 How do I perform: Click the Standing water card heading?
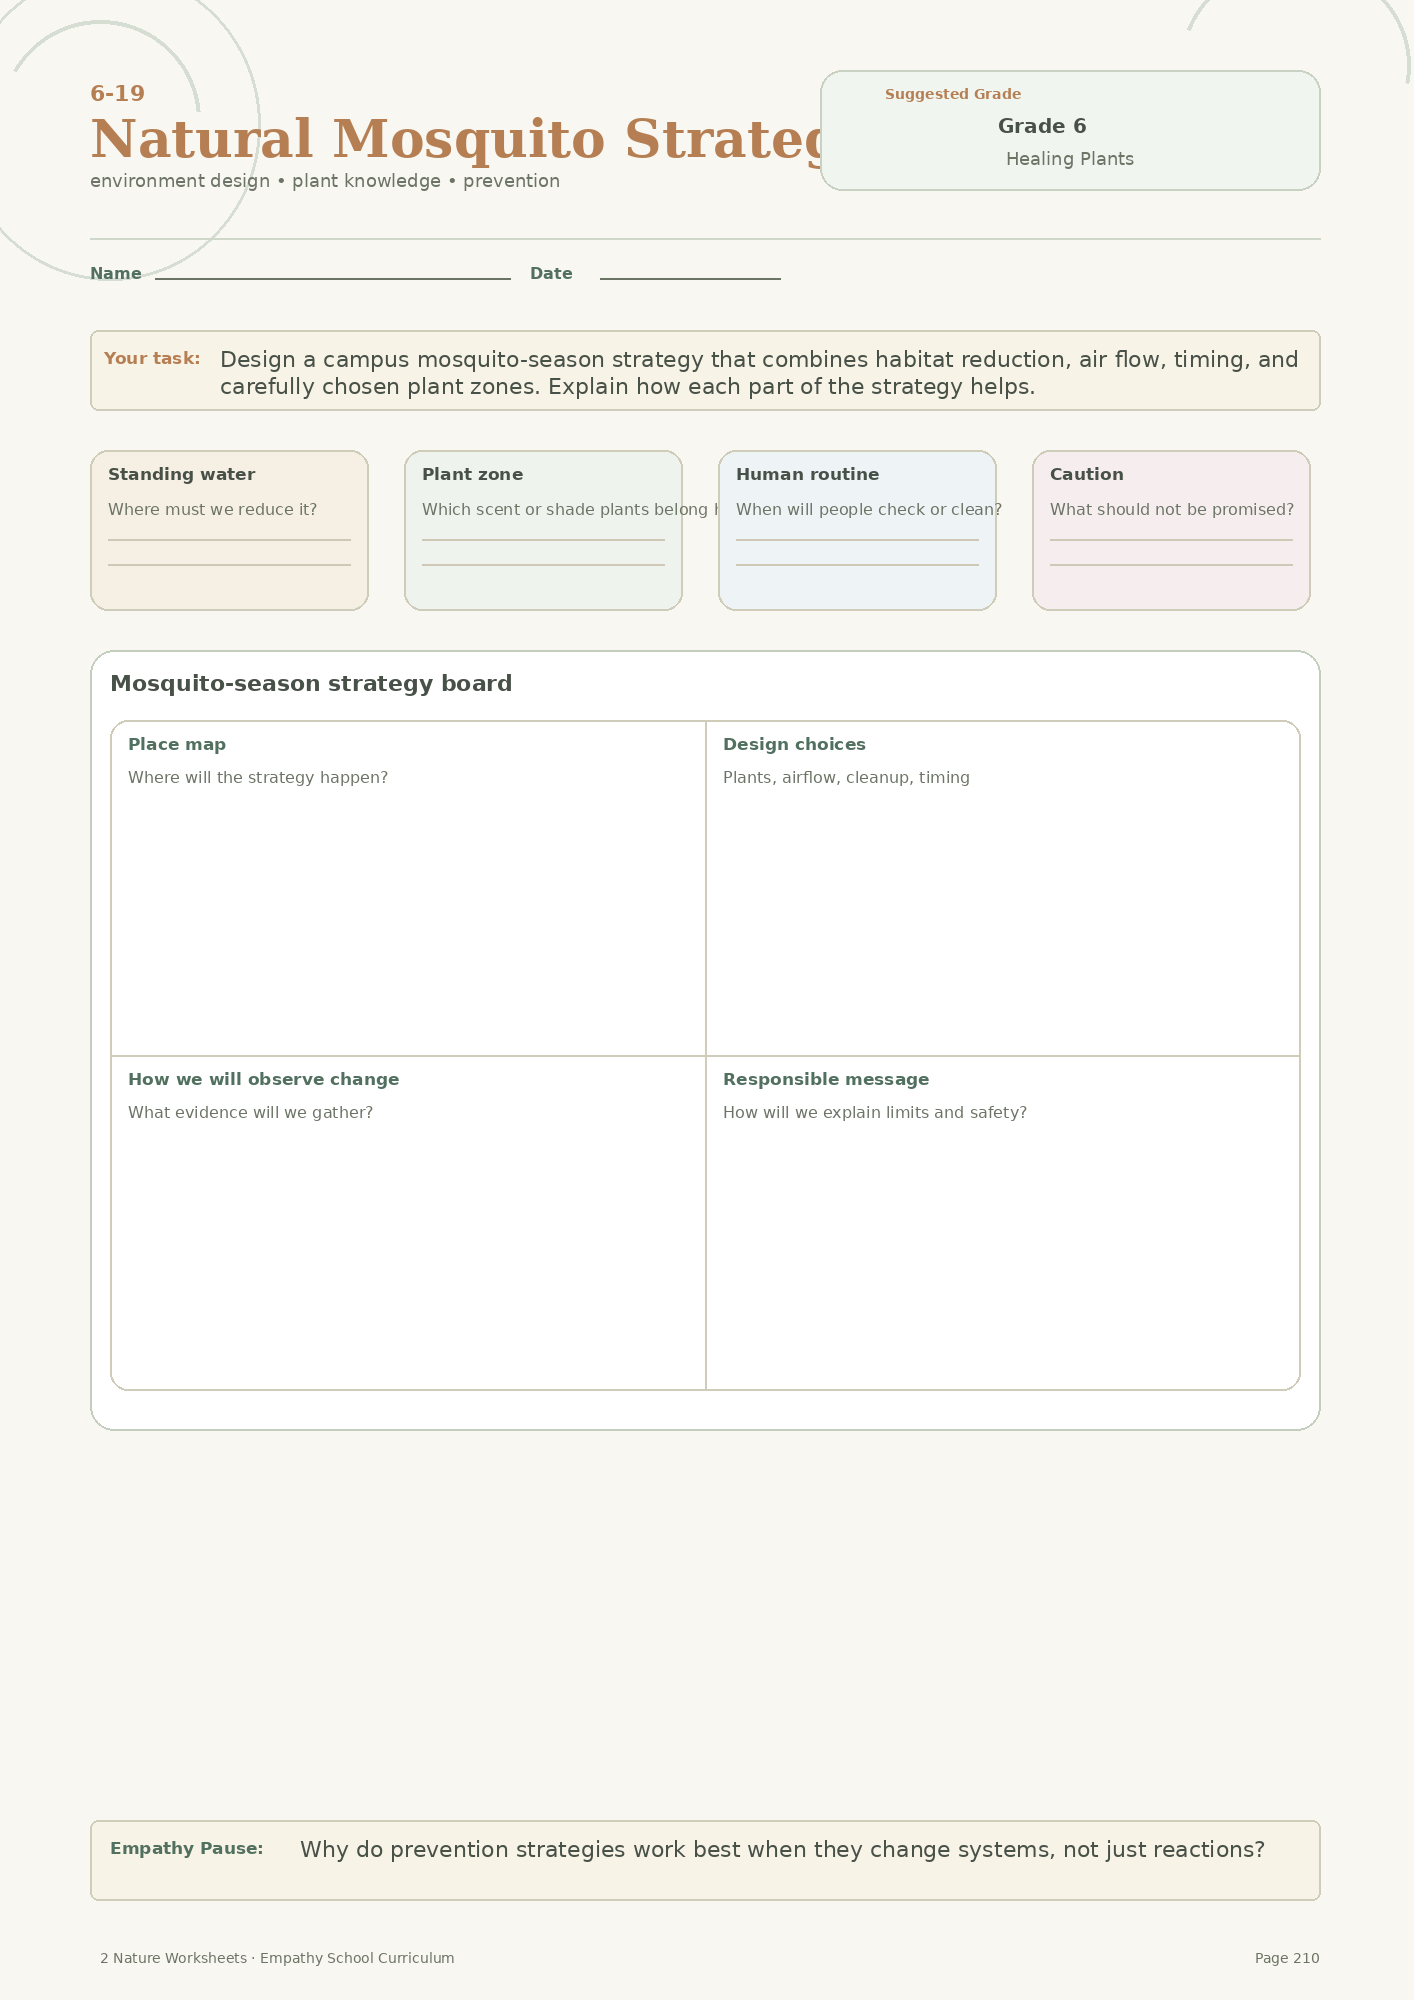(181, 474)
